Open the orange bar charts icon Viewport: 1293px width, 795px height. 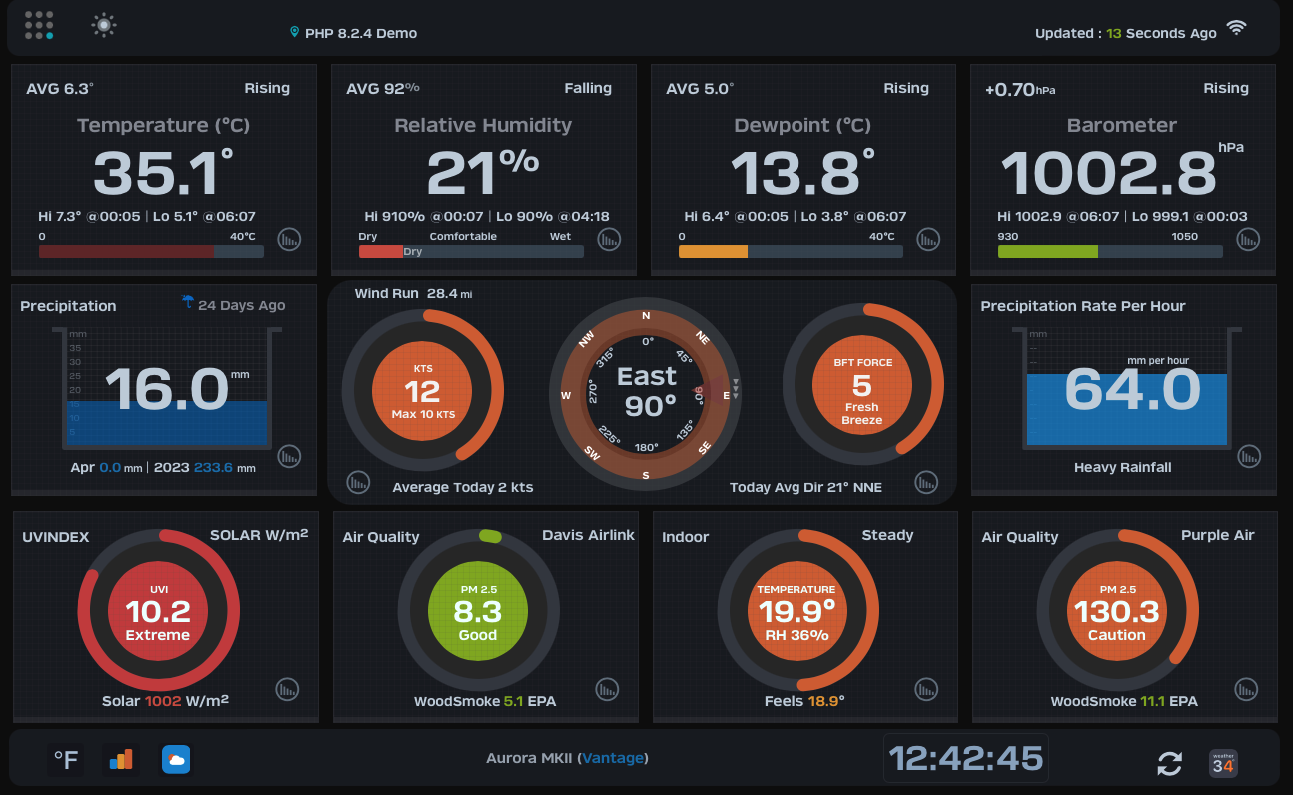click(121, 760)
